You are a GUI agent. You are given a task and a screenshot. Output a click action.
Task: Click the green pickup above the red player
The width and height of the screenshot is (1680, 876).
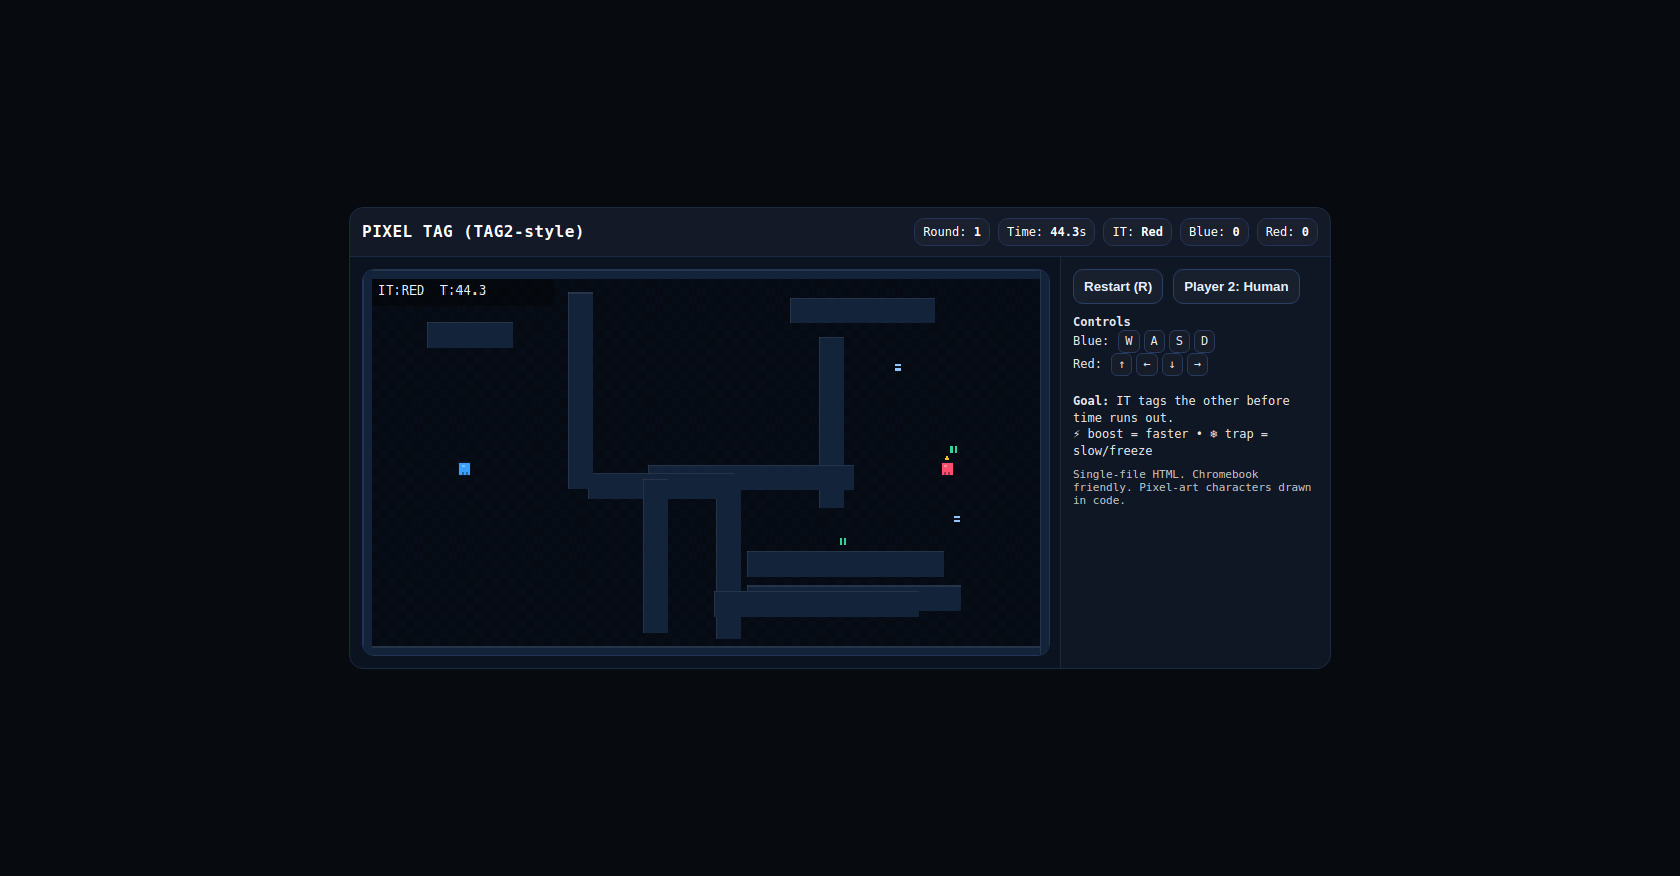[953, 450]
